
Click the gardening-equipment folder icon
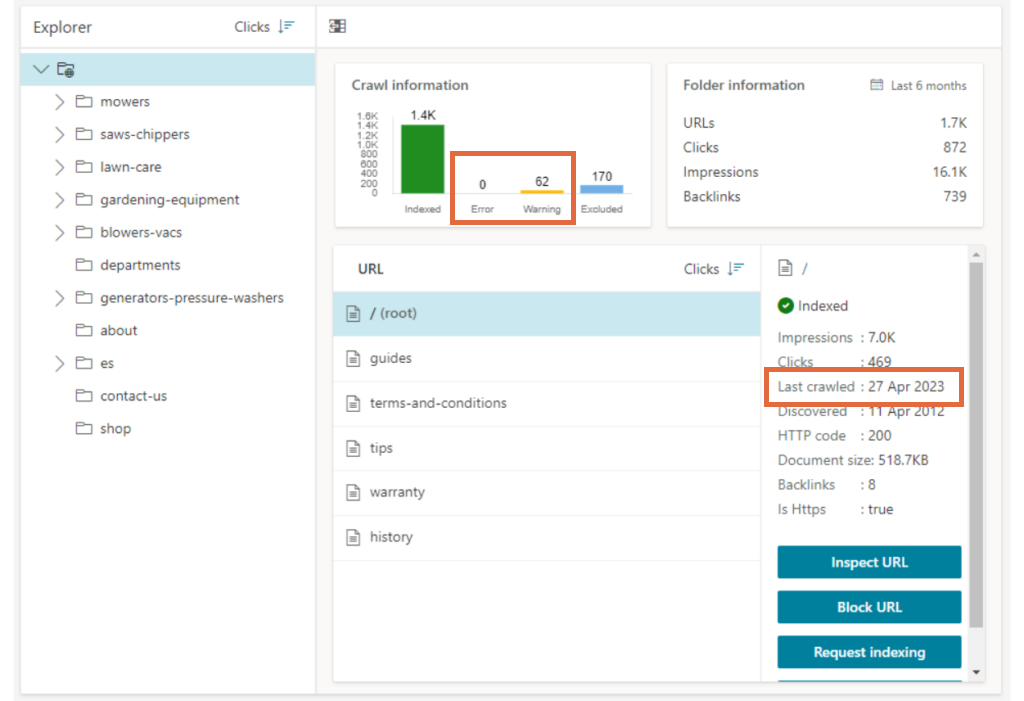tap(84, 199)
